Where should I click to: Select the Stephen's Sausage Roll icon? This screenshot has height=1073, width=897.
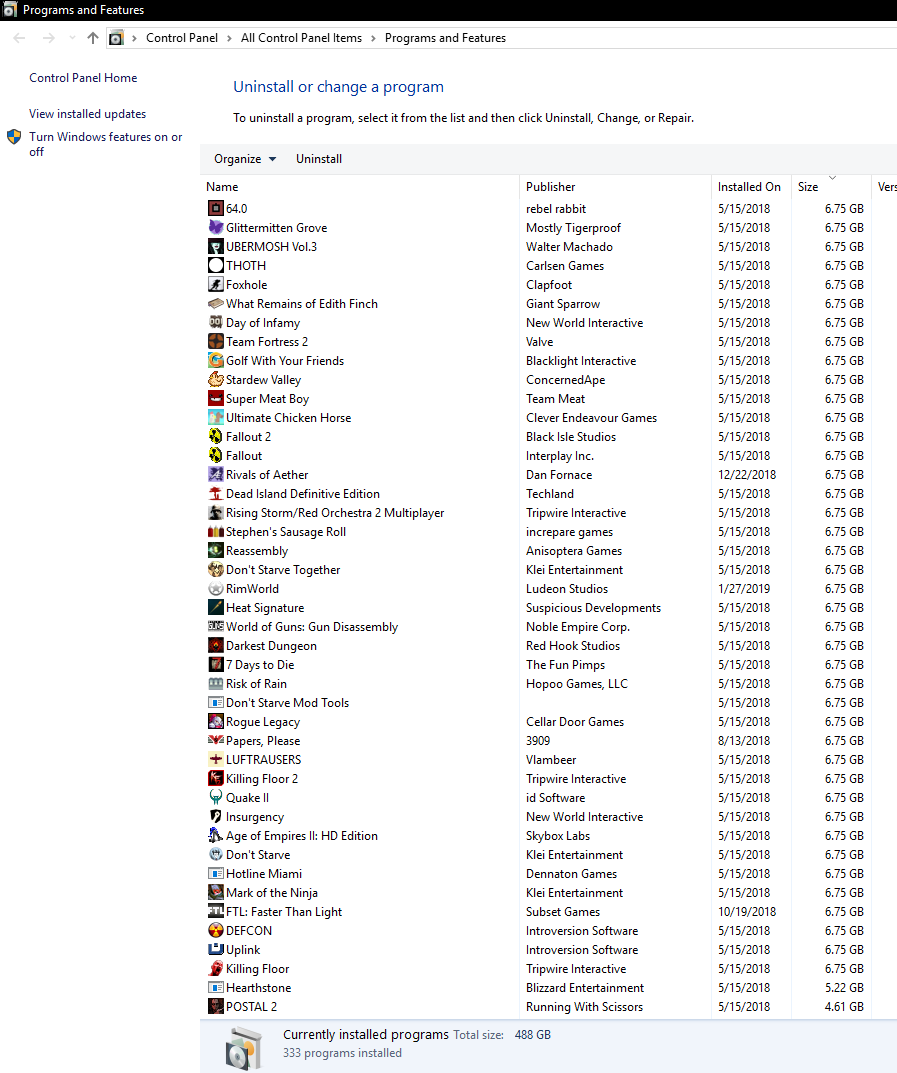[216, 532]
